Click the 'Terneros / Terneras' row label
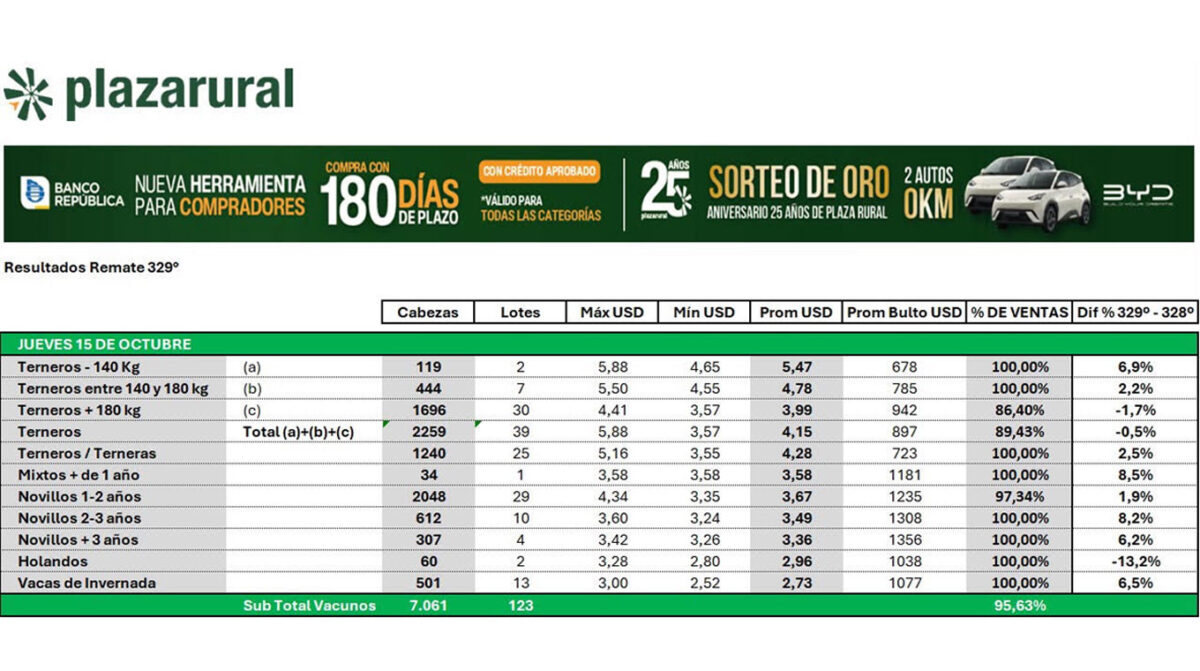The image size is (1200, 671). coord(87,453)
